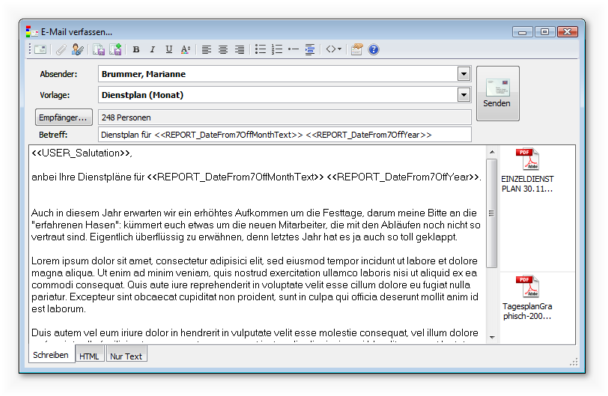
Task: Click the save-as template icon with green marker
Action: [x=116, y=50]
